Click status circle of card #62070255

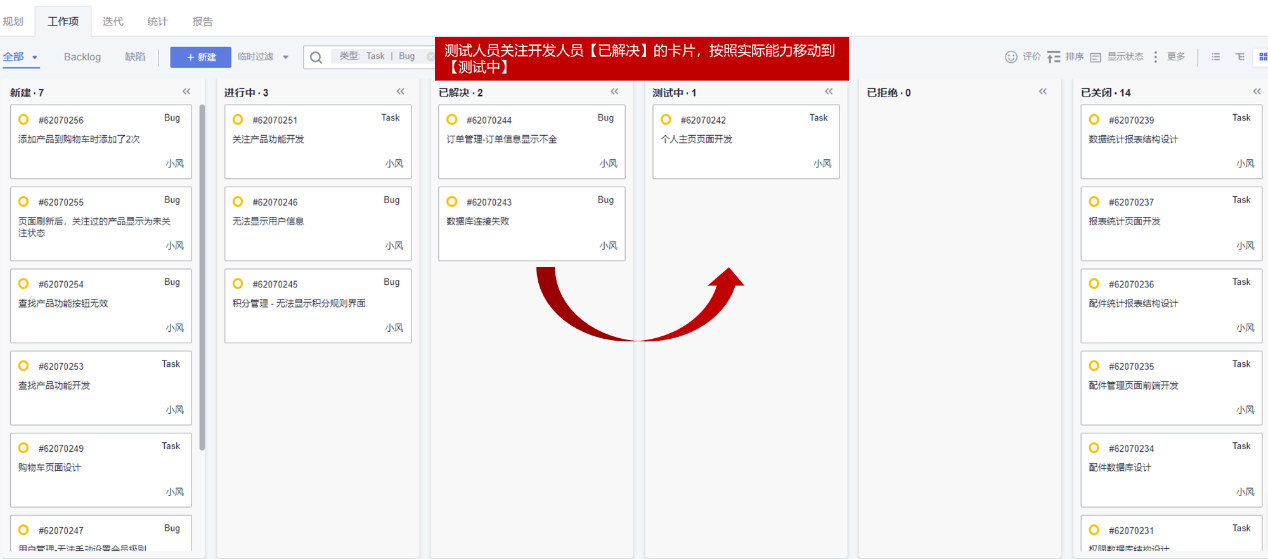(x=23, y=201)
